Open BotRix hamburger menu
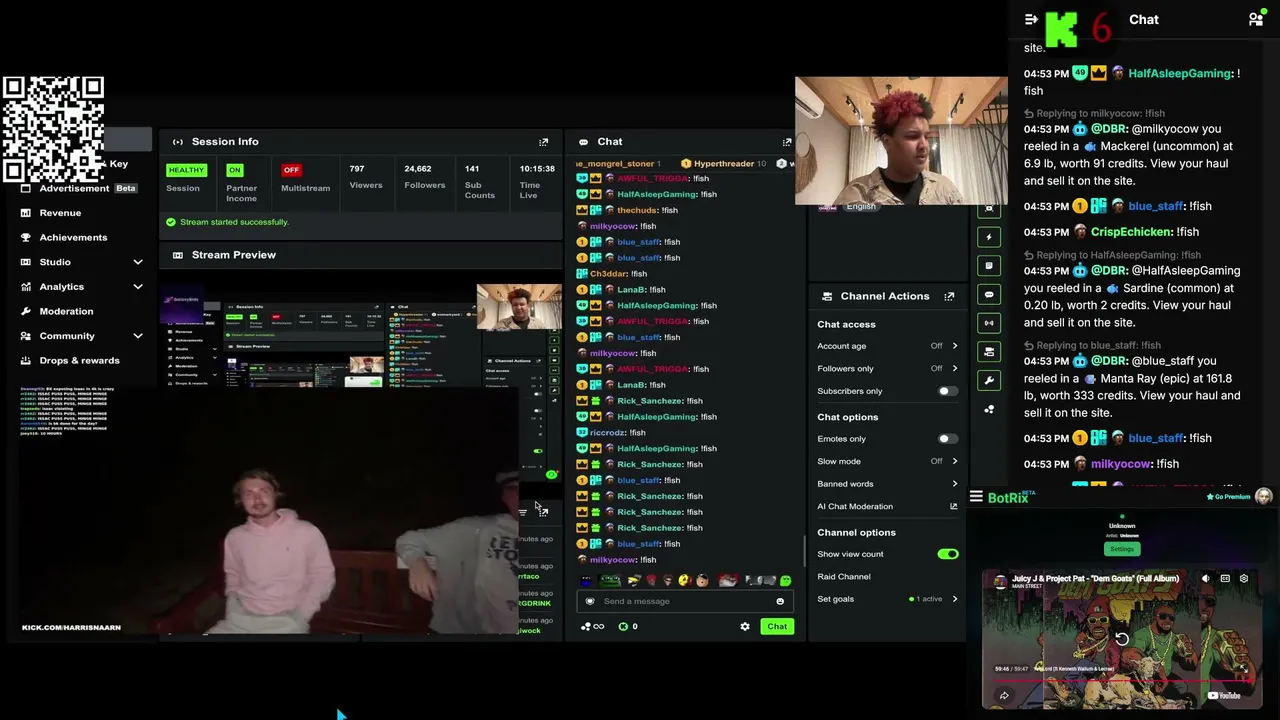This screenshot has height=720, width=1280. click(976, 497)
